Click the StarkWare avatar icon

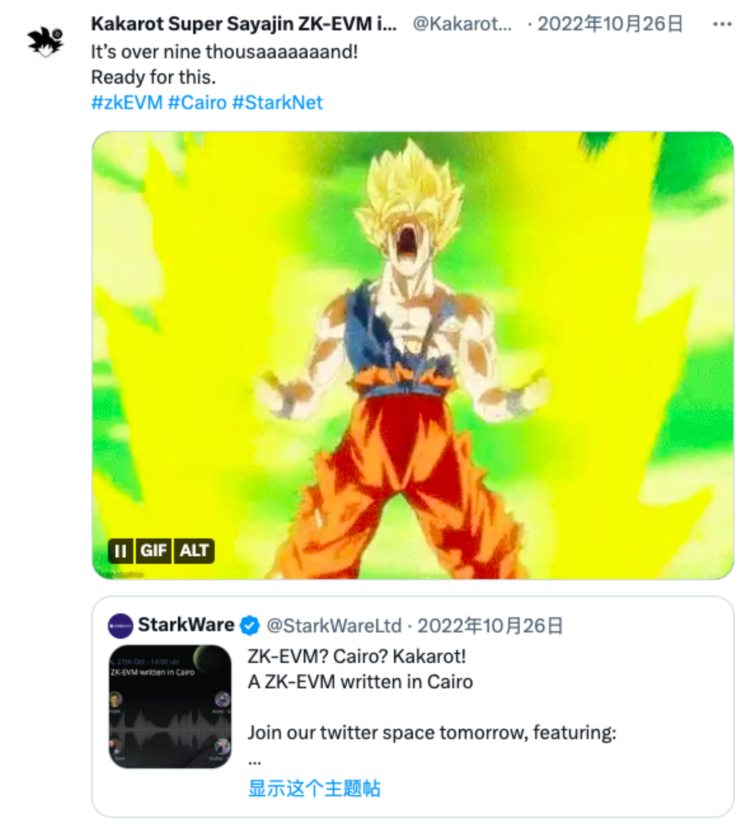(120, 626)
